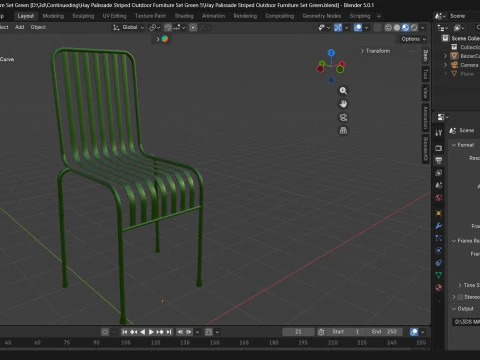Image resolution: width=480 pixels, height=360 pixels.
Task: Open the viewport Options dropdown
Action: click(x=413, y=39)
